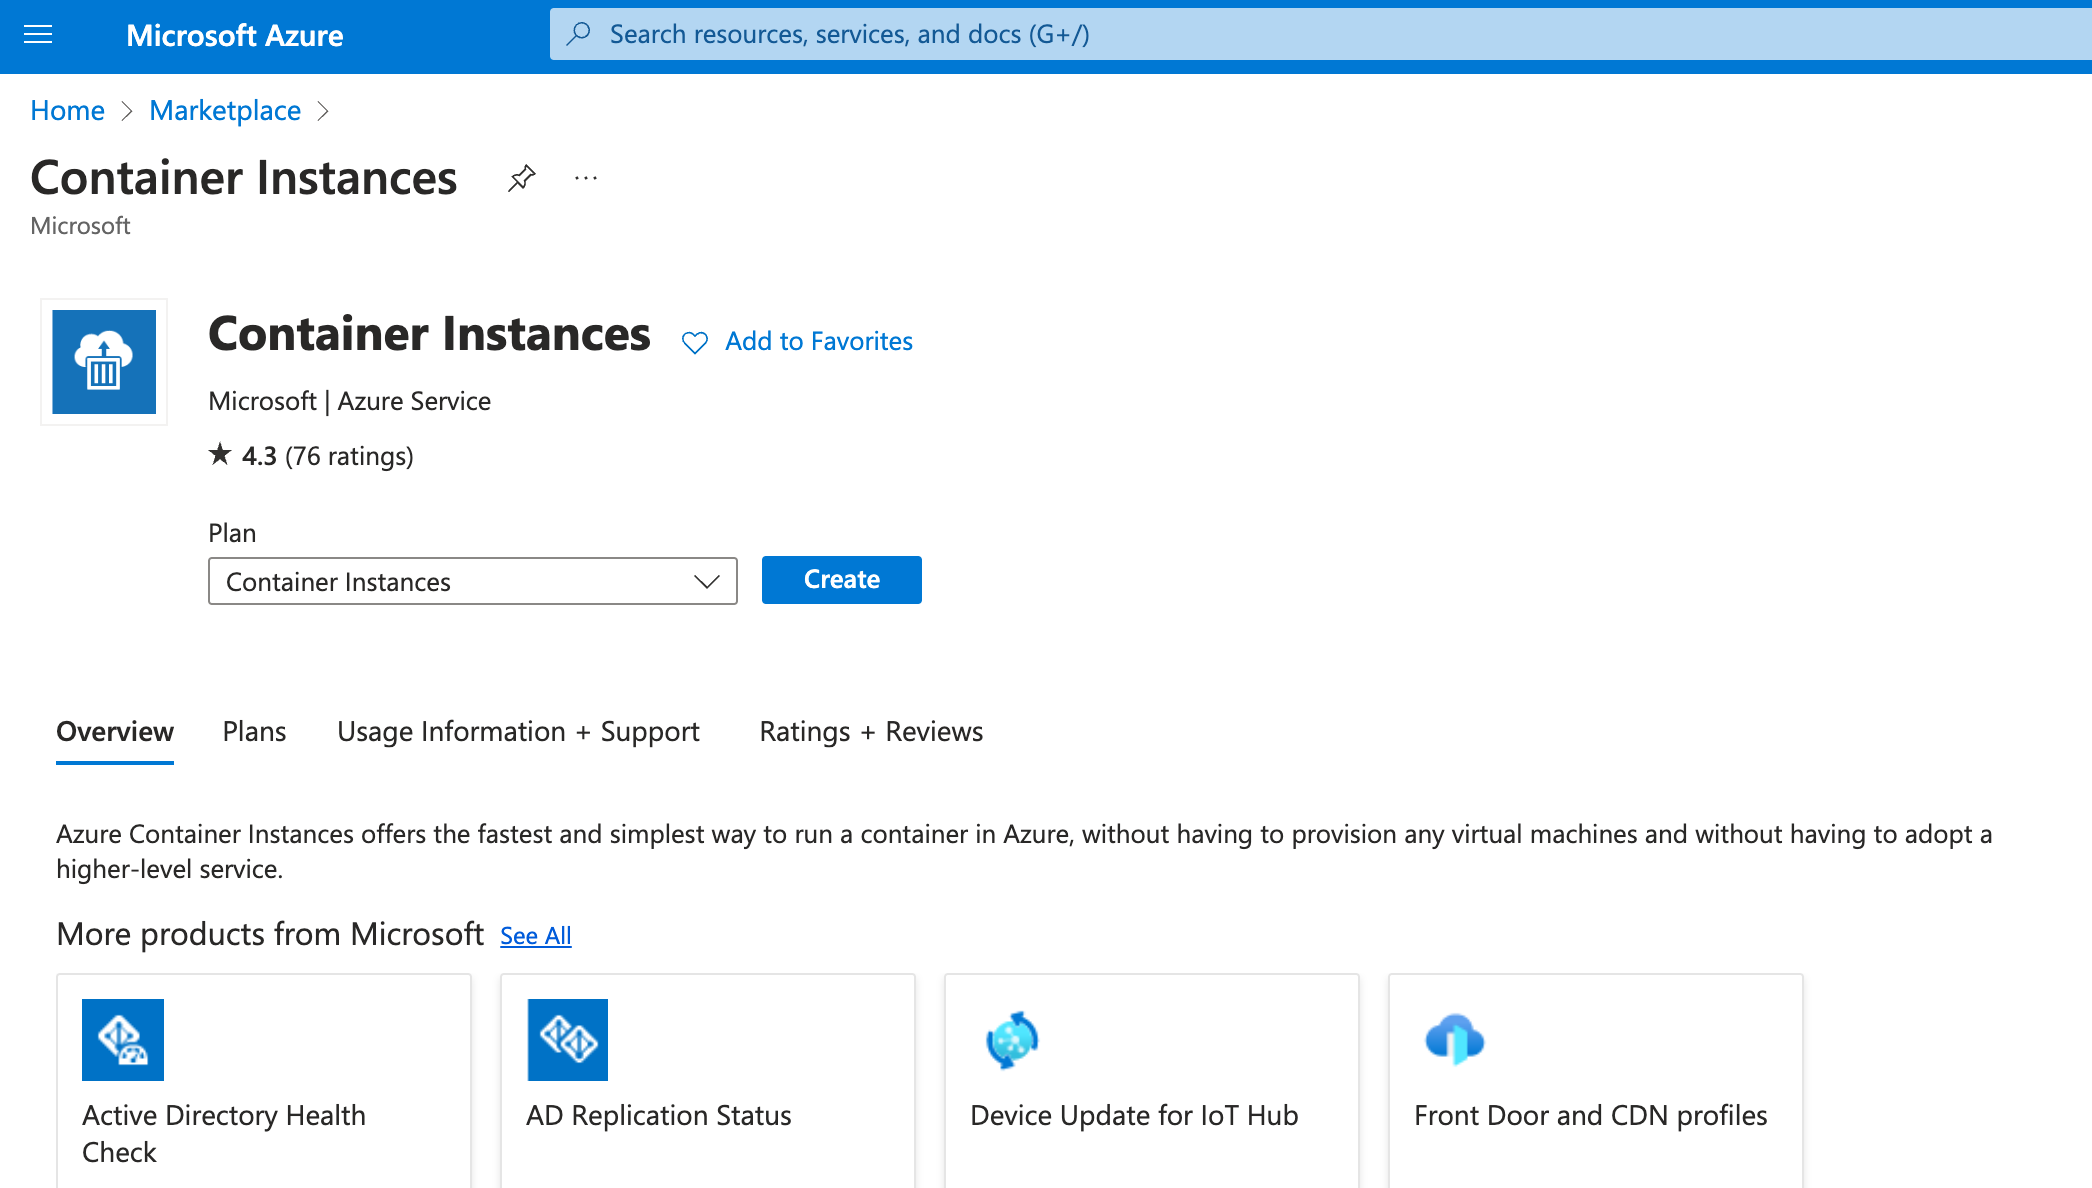
Task: Select the Overview tab
Action: 115,731
